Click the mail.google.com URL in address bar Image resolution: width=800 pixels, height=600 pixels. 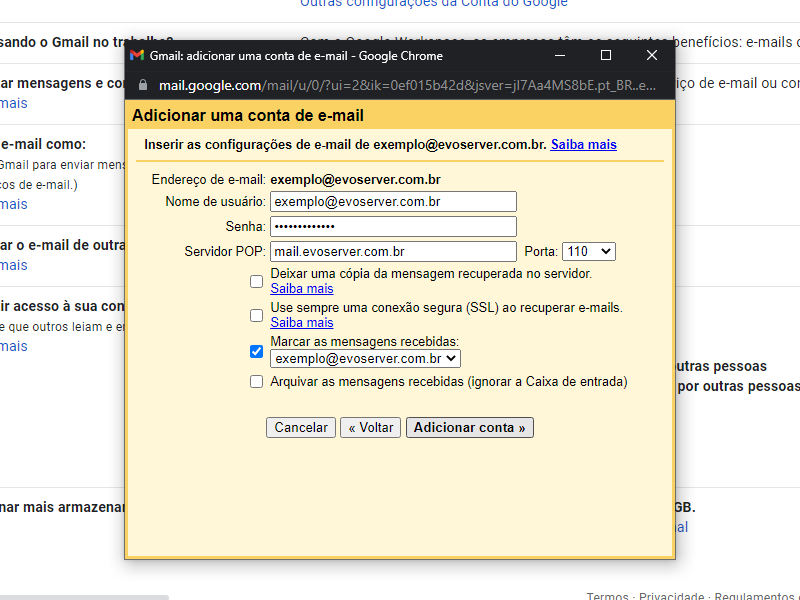407,85
